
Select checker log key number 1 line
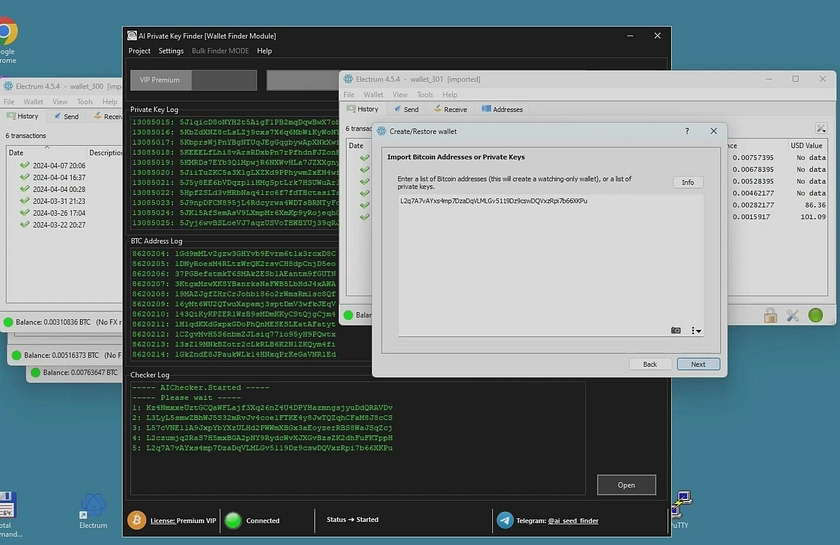[x=262, y=408]
